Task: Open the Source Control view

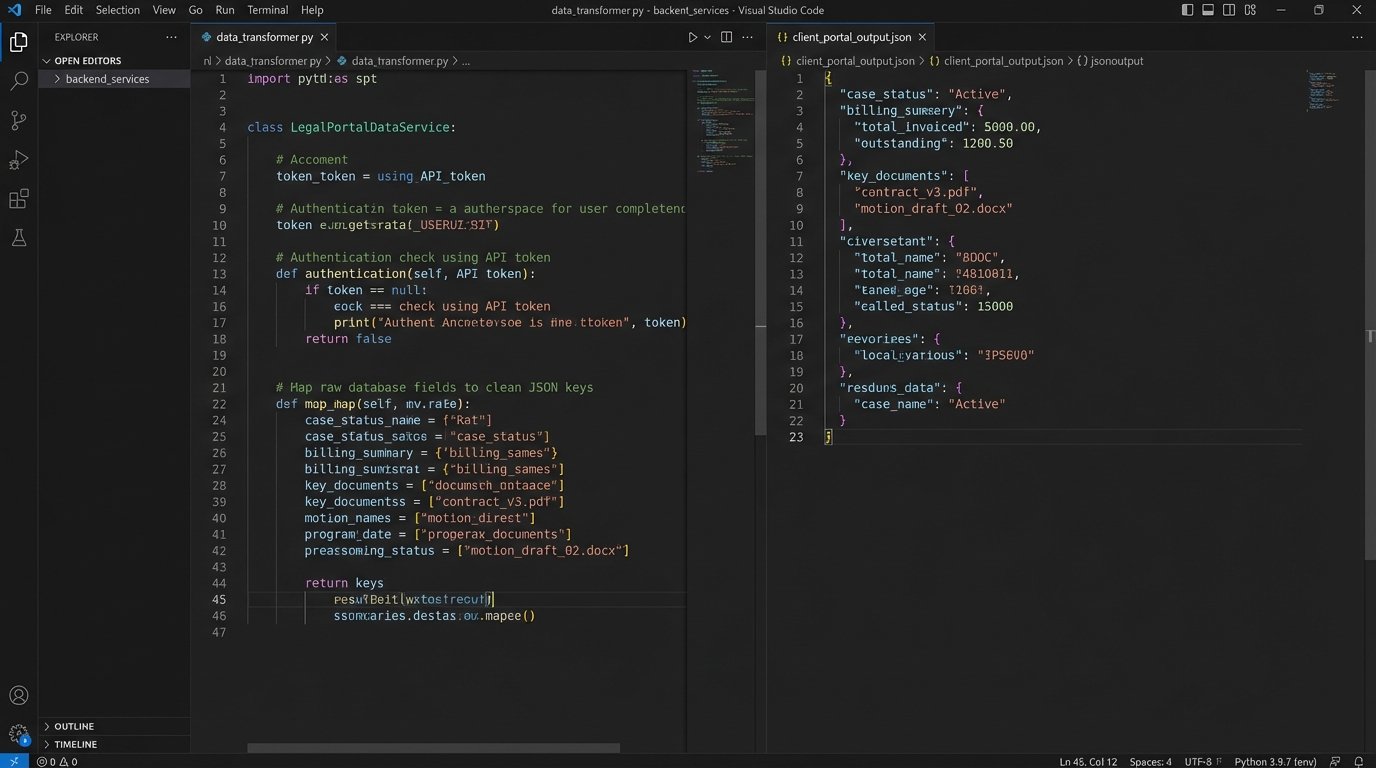Action: click(18, 121)
